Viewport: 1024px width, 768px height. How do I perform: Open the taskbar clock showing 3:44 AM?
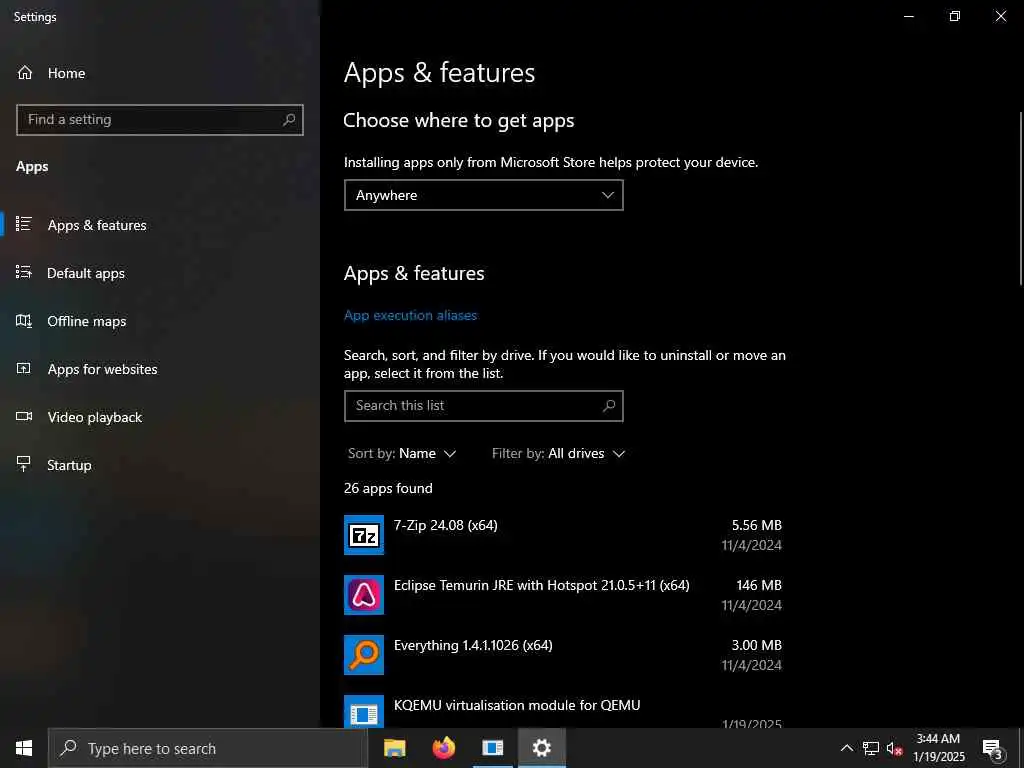tap(938, 748)
